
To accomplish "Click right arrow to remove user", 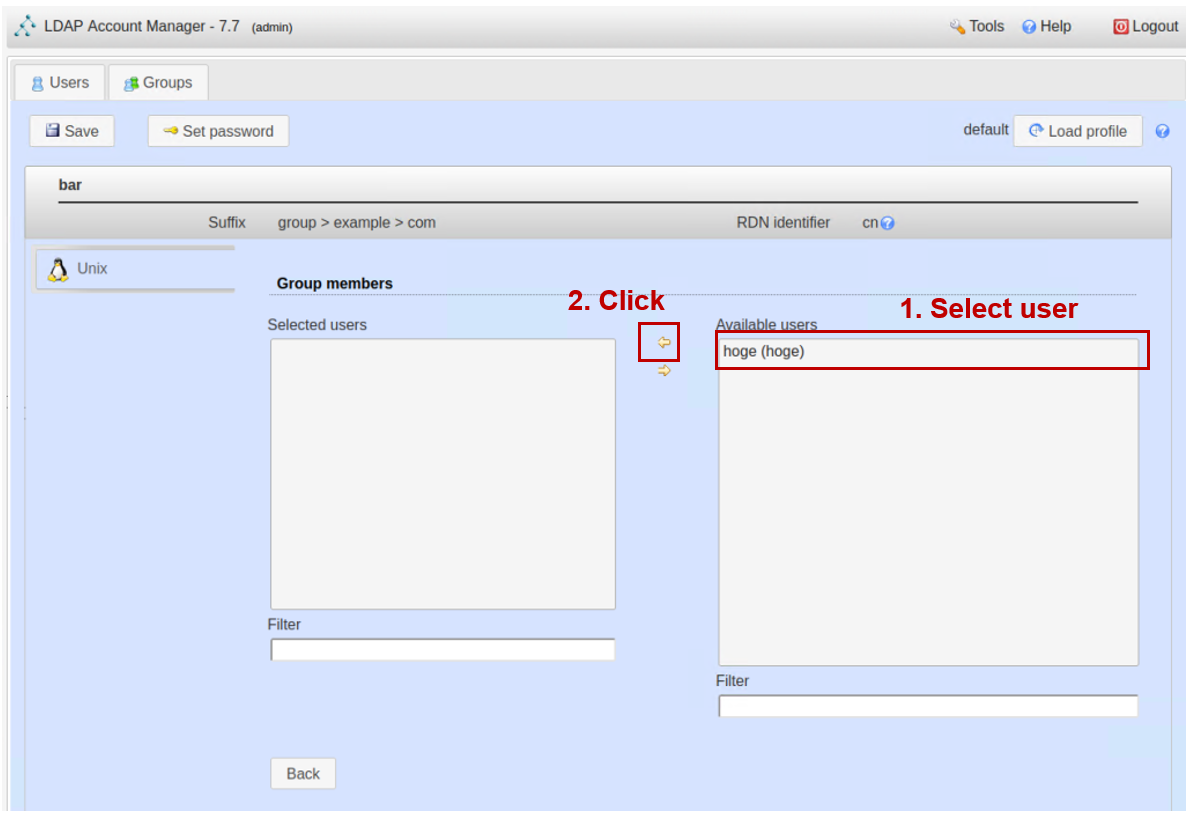I will tap(664, 371).
